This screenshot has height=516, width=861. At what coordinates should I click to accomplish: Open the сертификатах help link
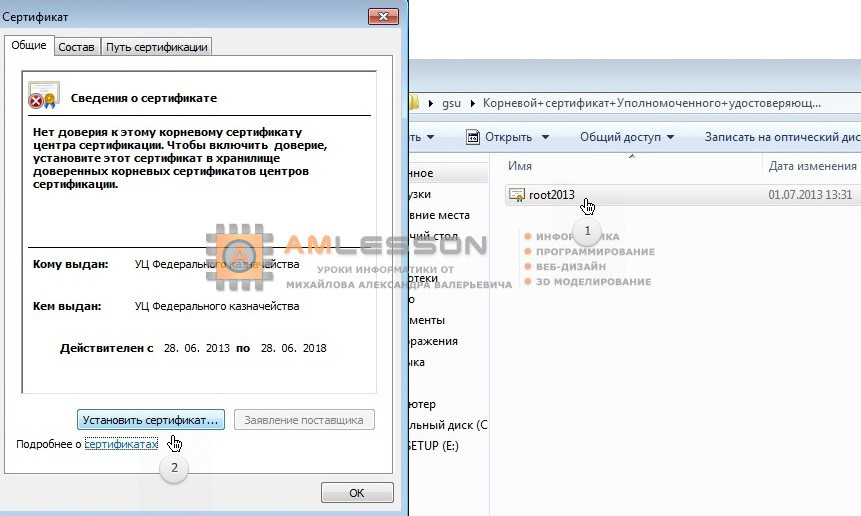[x=121, y=444]
